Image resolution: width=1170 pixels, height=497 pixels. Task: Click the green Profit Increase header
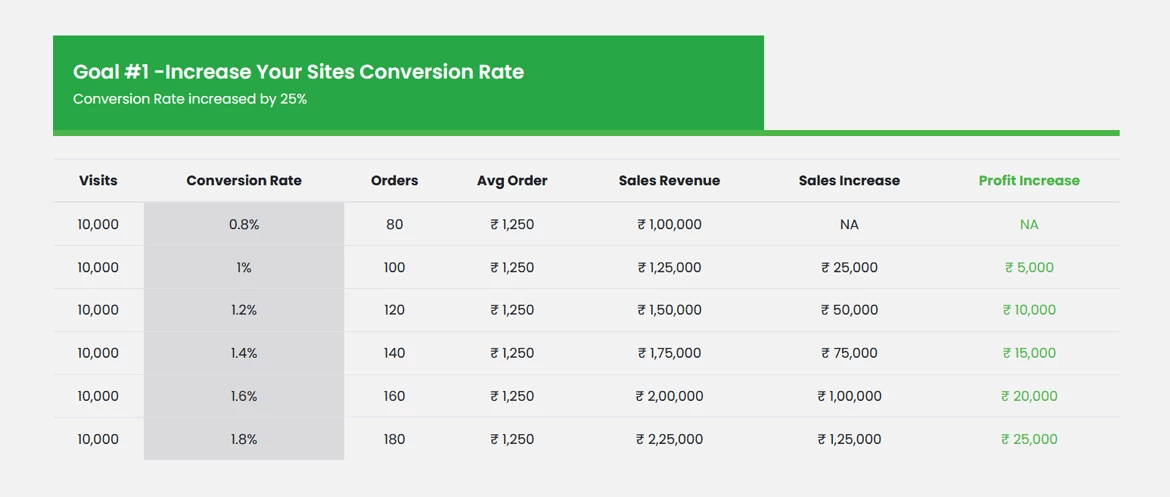click(x=1029, y=181)
